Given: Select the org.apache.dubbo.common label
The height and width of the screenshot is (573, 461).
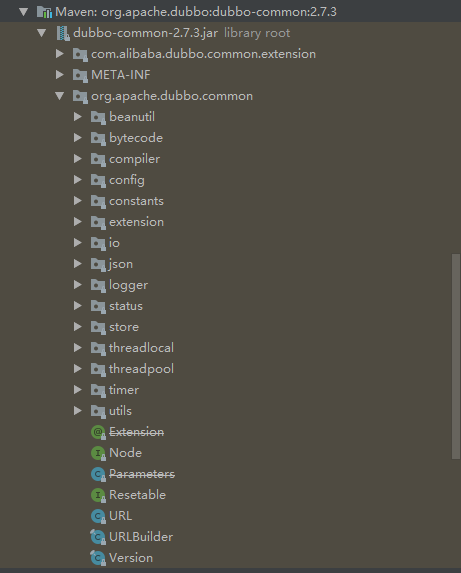Looking at the screenshot, I should click(172, 96).
